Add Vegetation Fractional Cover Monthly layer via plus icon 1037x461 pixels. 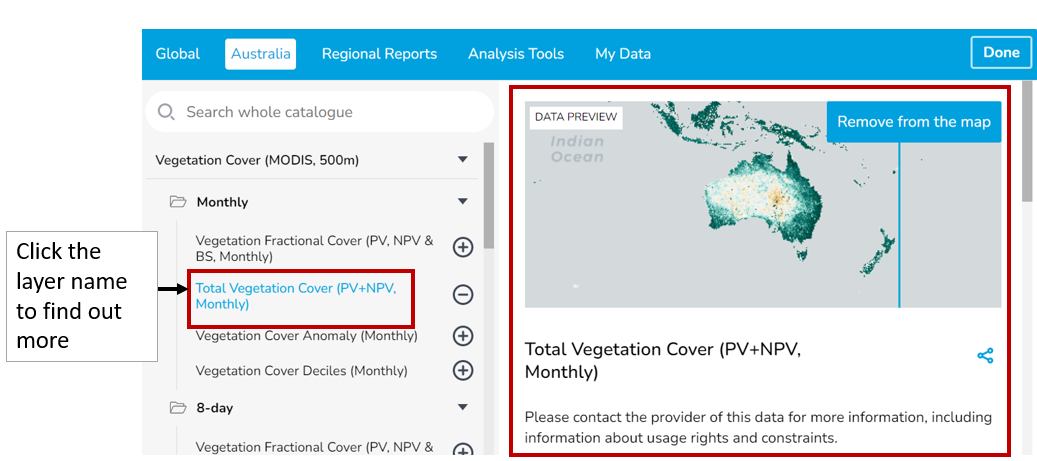pos(463,247)
